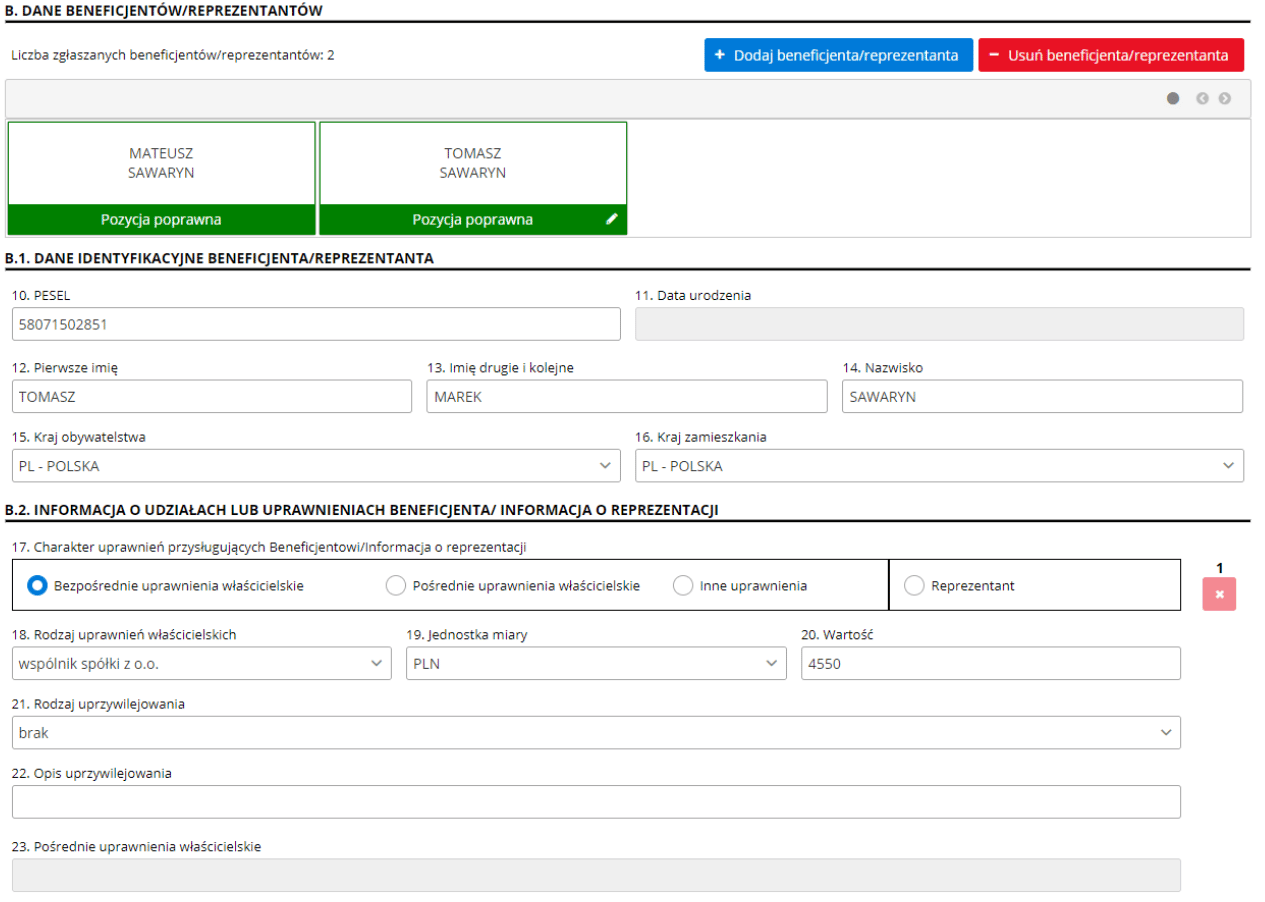Open the Rodzaj uprawnień właścicielskich selector

(x=378, y=663)
